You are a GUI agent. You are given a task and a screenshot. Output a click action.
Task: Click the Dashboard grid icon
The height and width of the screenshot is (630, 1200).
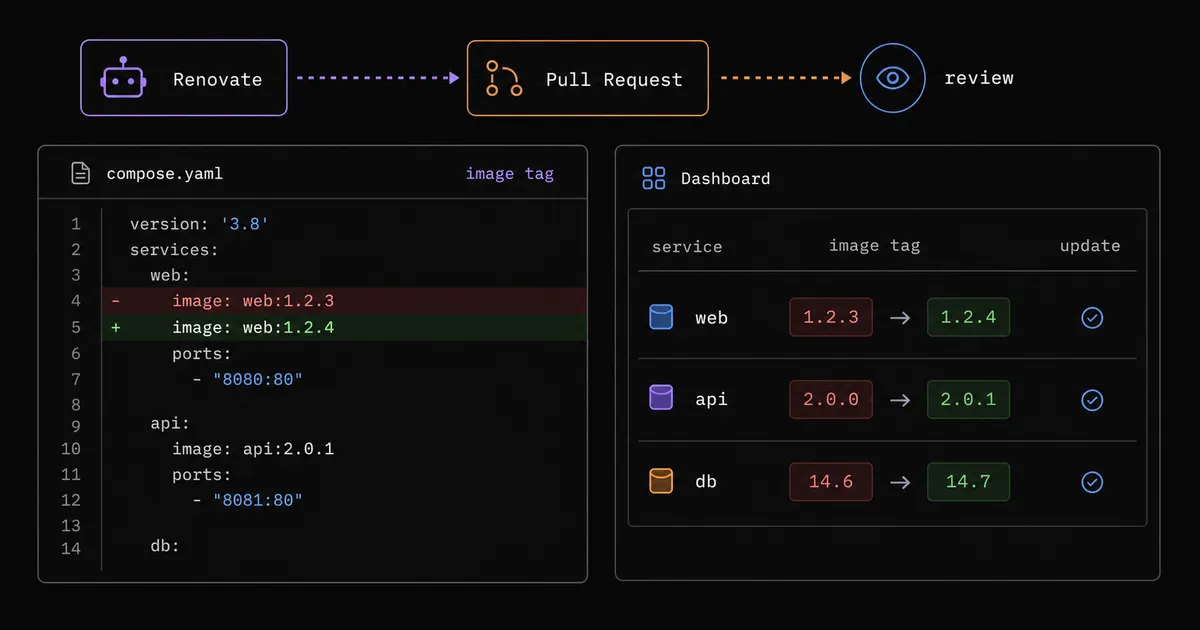(x=654, y=178)
